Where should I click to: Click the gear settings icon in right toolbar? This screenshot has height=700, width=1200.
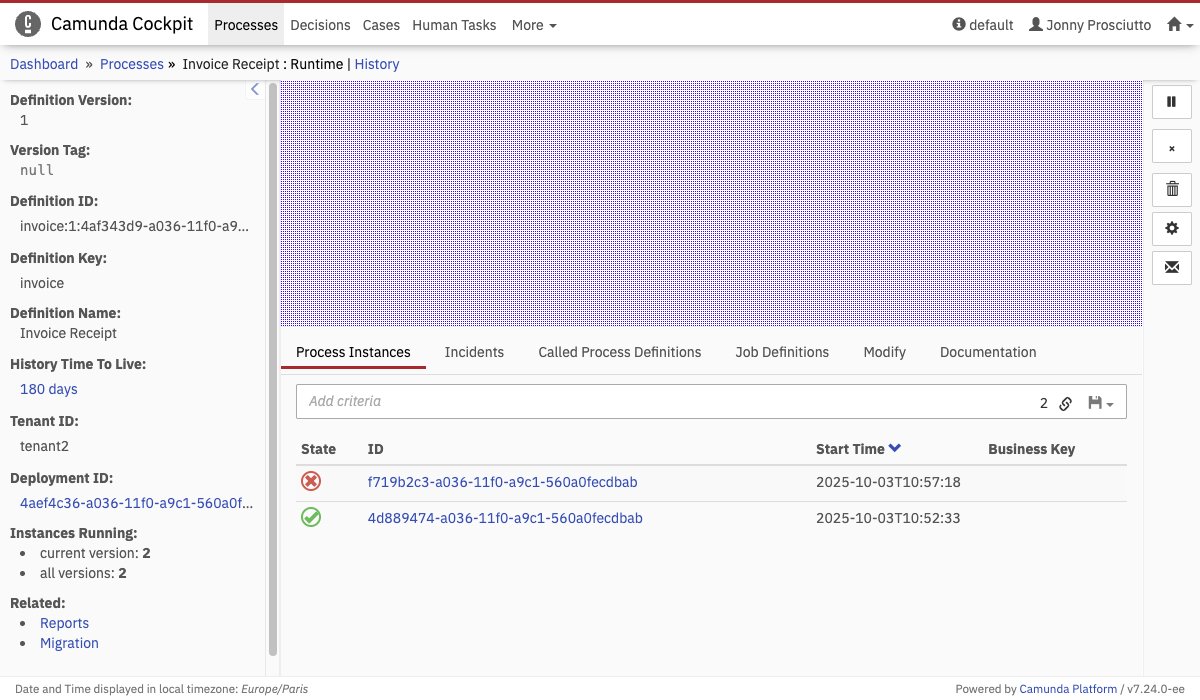click(1172, 228)
